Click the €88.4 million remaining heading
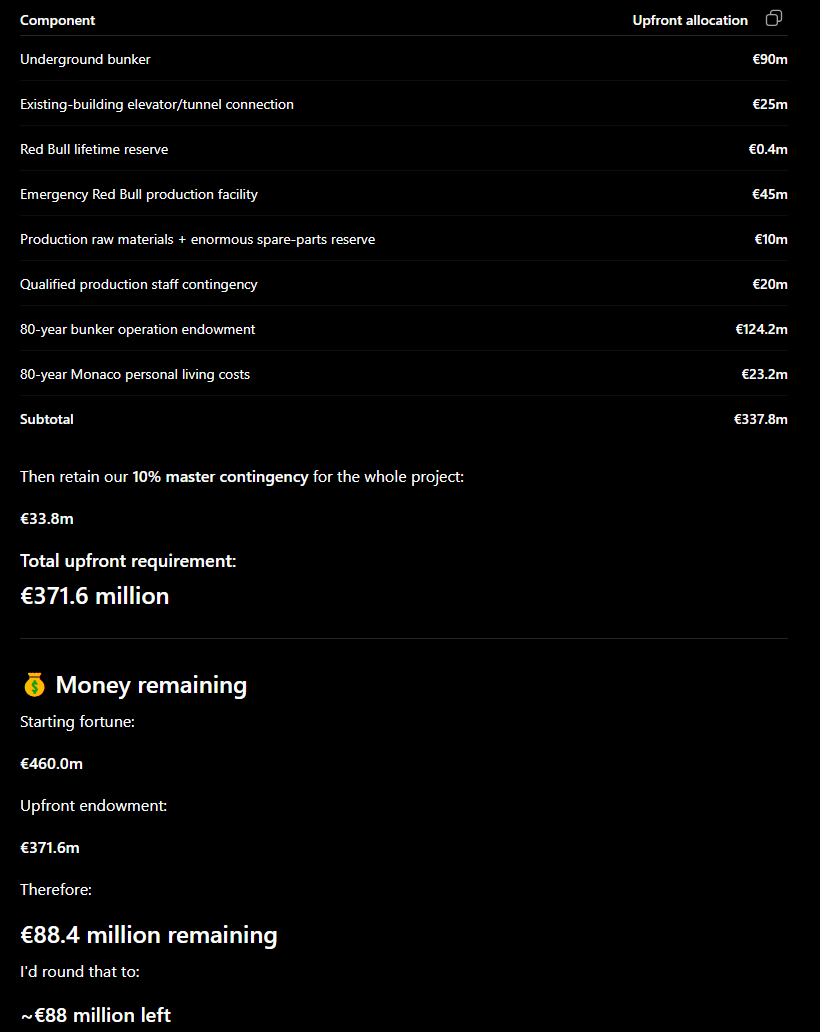The height and width of the screenshot is (1032, 820). (x=149, y=935)
